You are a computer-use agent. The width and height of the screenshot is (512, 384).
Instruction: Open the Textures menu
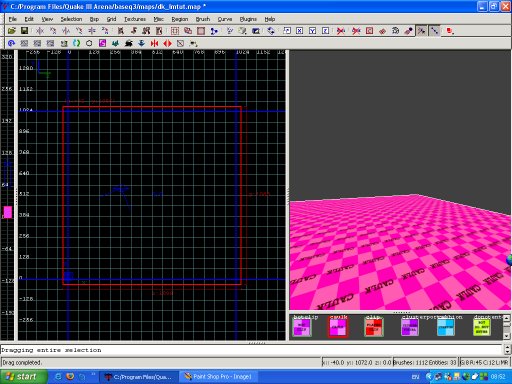click(135, 19)
